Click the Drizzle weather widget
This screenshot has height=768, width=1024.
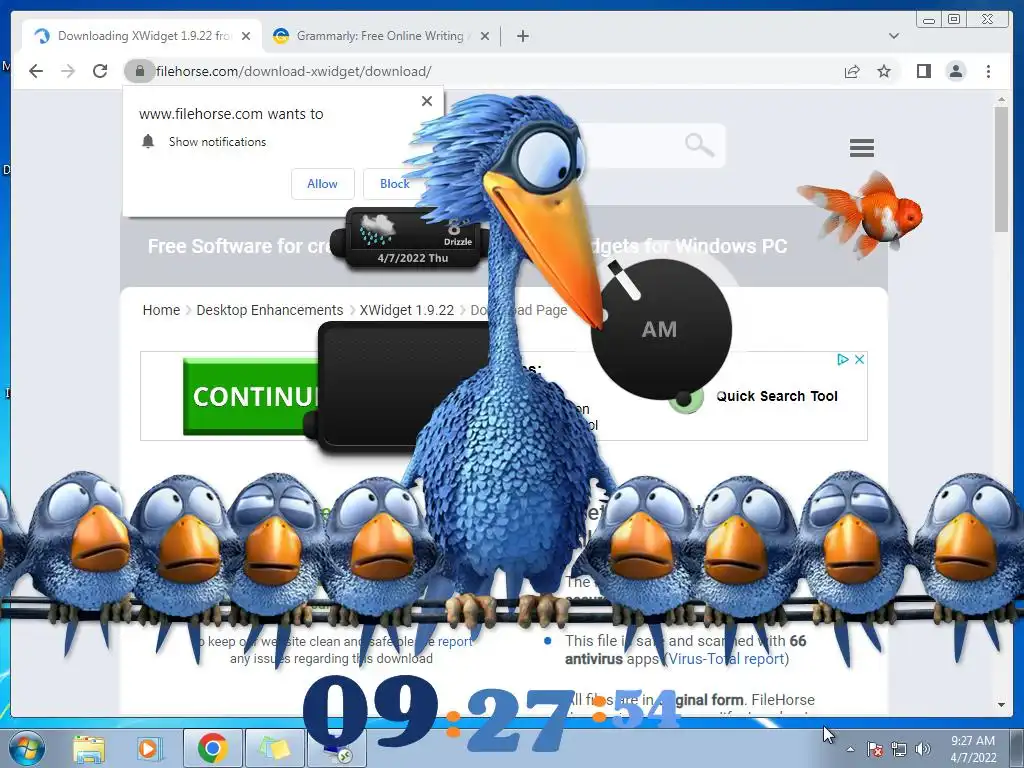(x=411, y=239)
